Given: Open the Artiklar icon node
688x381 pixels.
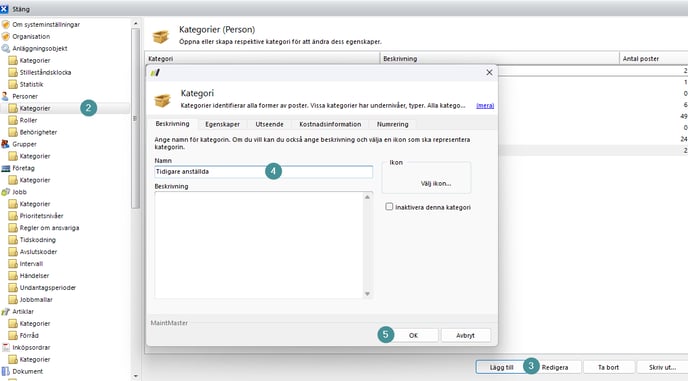Looking at the screenshot, I should click(x=5, y=312).
